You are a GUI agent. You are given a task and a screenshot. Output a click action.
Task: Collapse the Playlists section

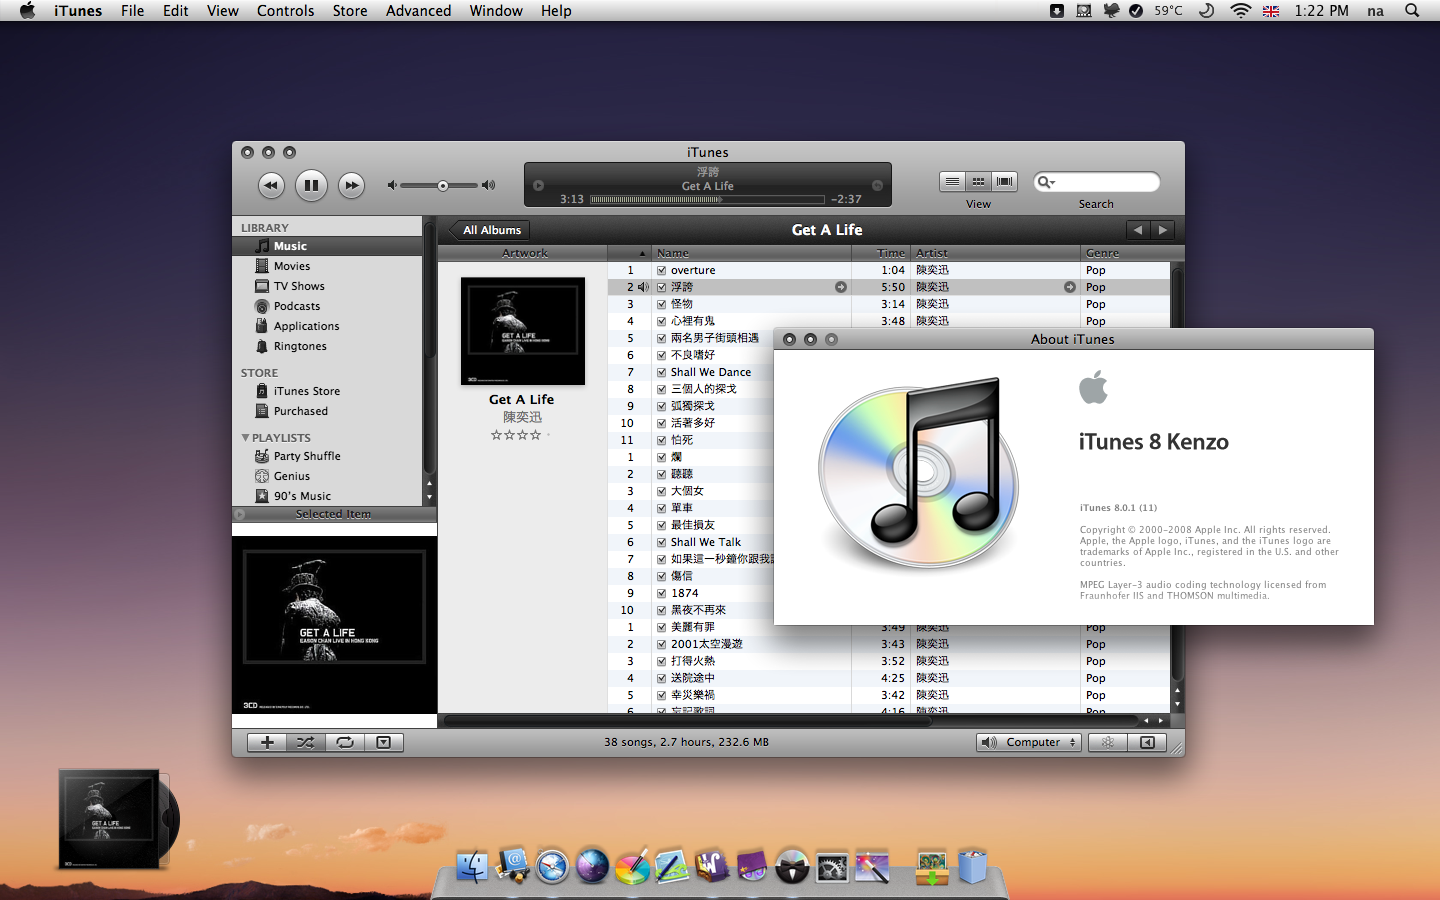(x=245, y=438)
